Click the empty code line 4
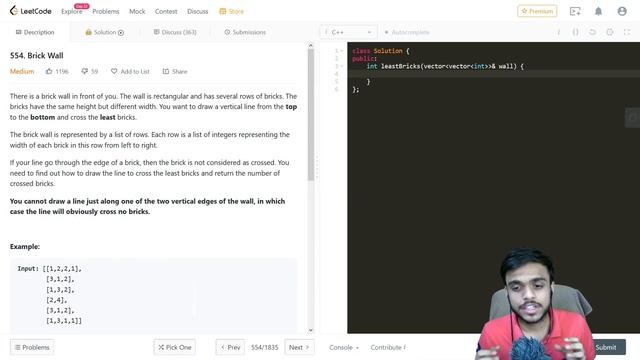 [x=493, y=74]
